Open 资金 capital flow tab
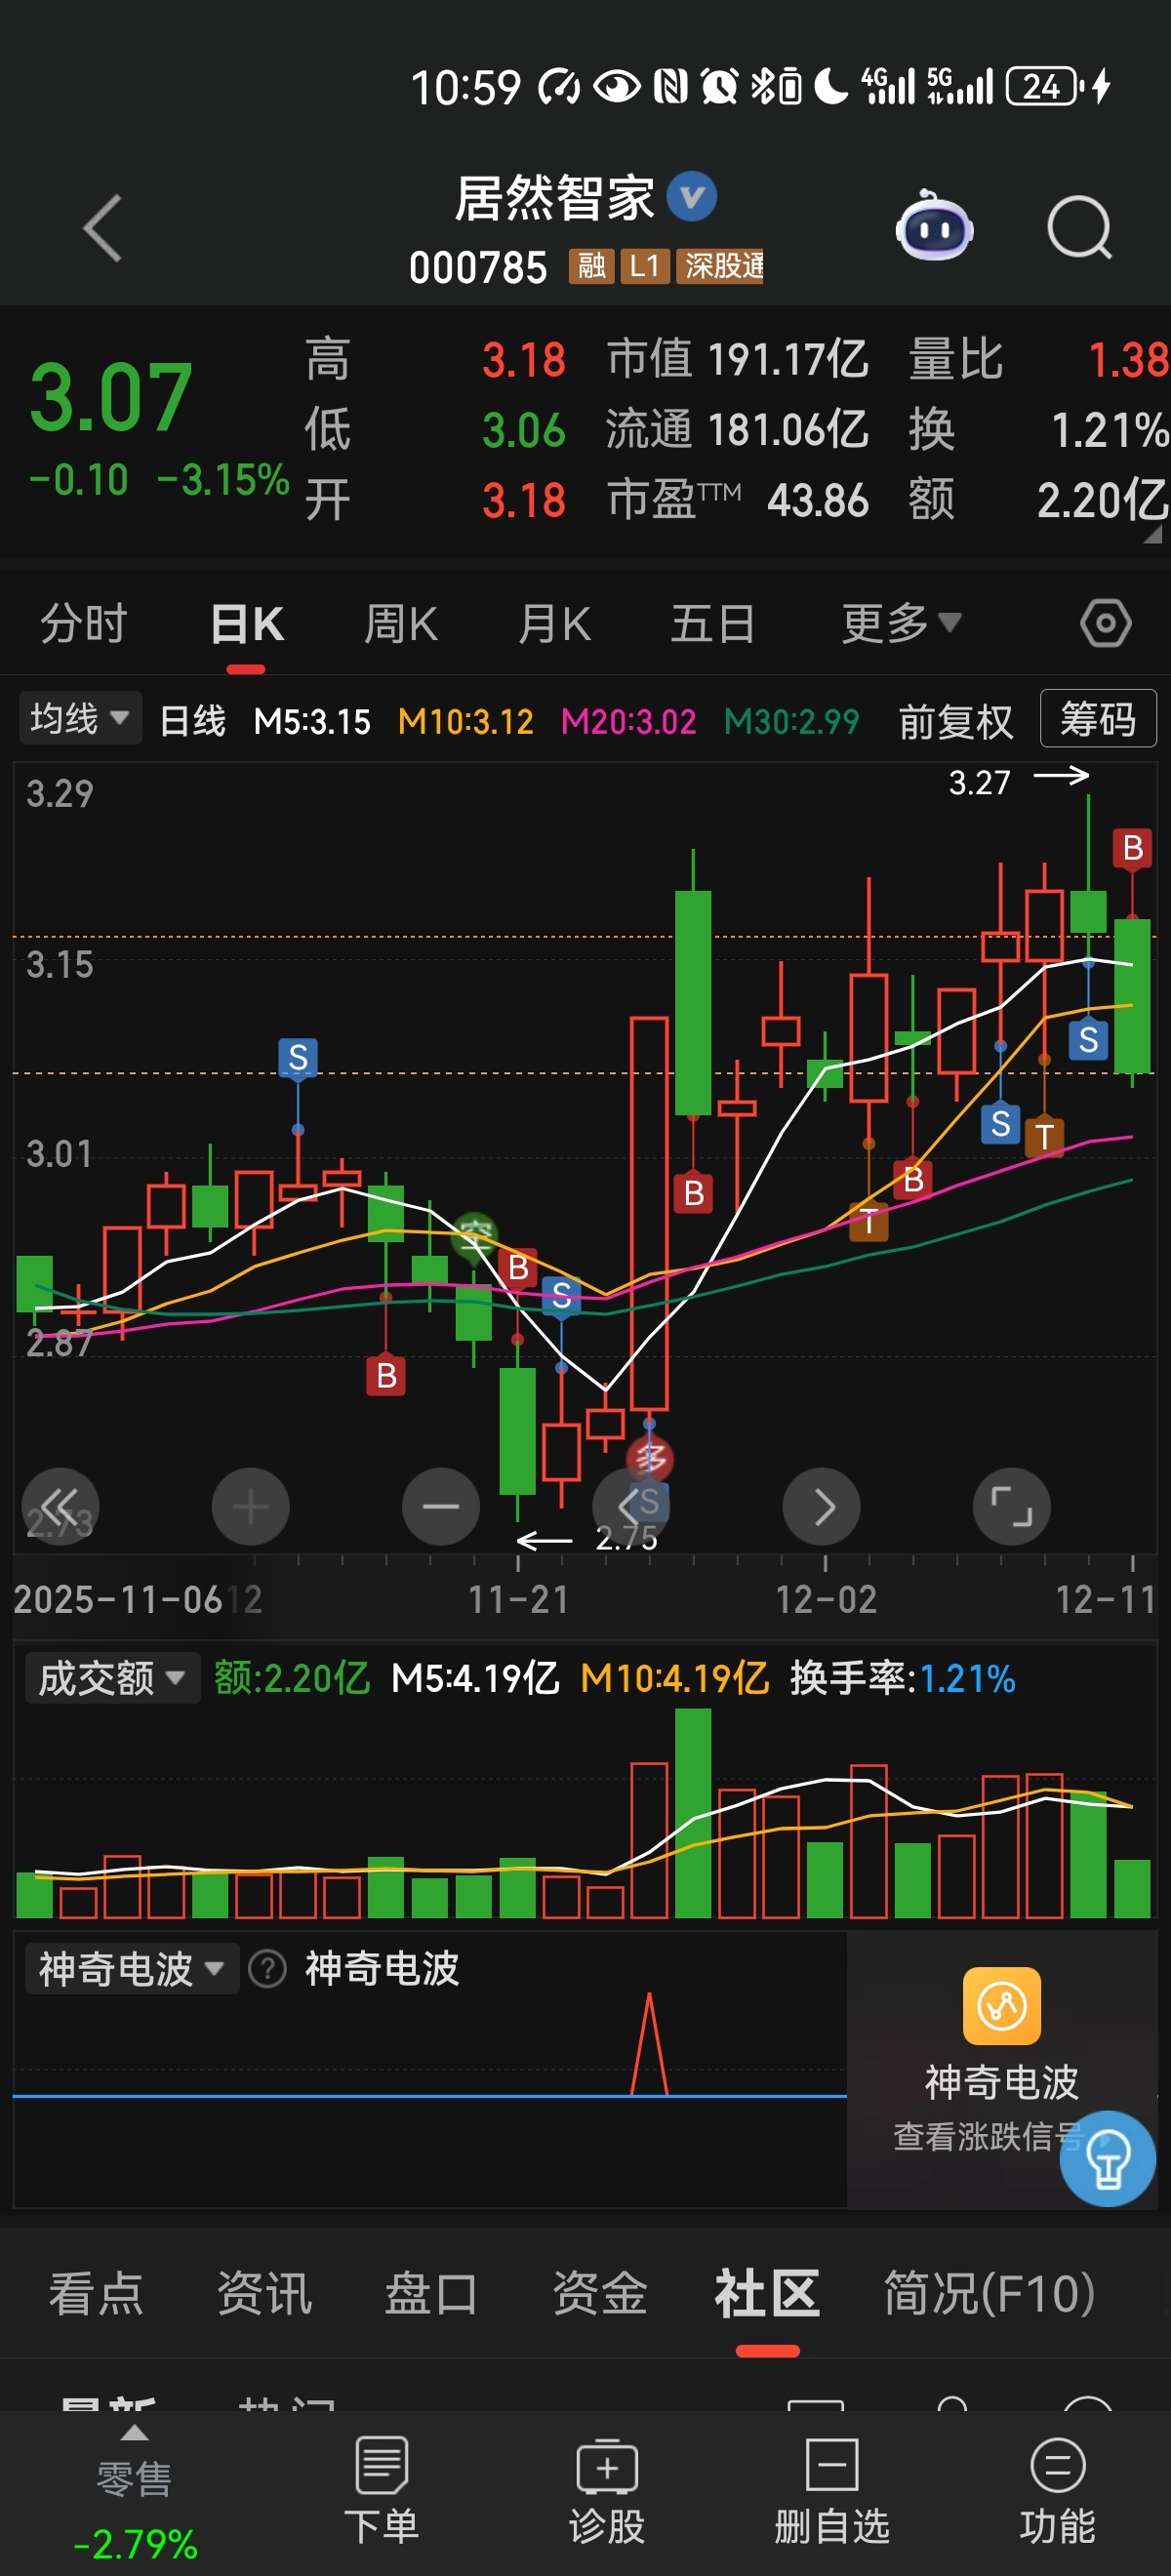 600,2293
